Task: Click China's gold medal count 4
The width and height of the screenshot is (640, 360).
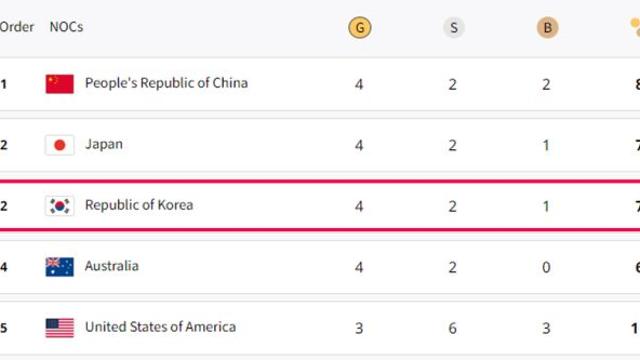Action: tap(359, 84)
